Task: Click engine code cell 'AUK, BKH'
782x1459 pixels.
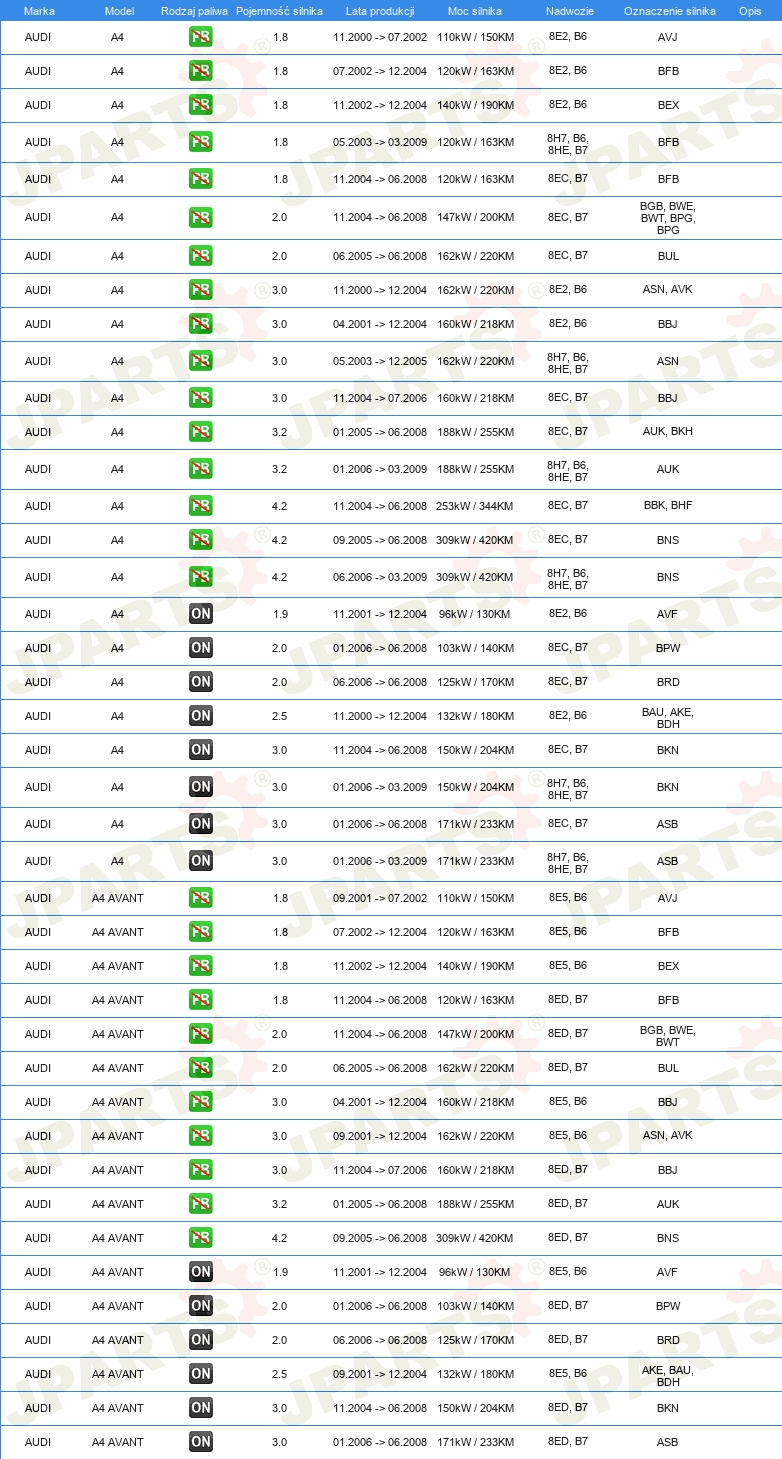Action: (668, 432)
